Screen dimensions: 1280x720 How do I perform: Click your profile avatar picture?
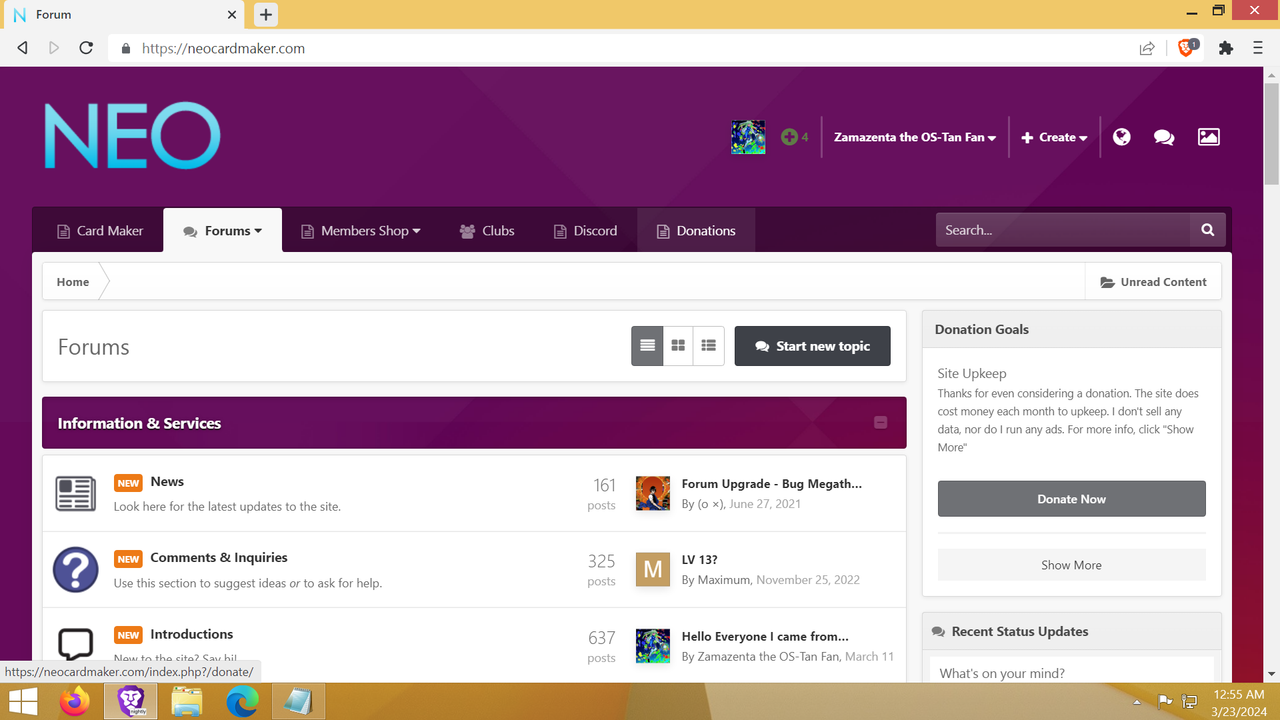[x=748, y=137]
